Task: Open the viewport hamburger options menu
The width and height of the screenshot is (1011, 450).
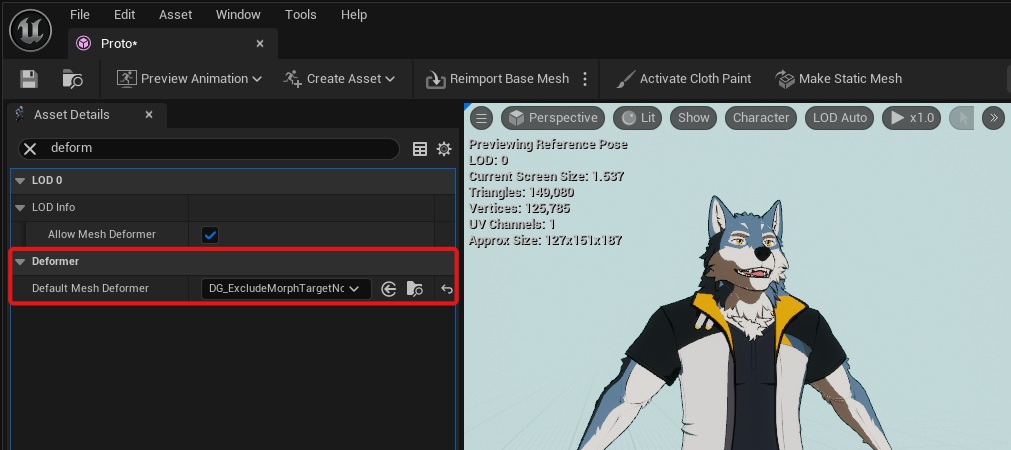Action: click(482, 118)
